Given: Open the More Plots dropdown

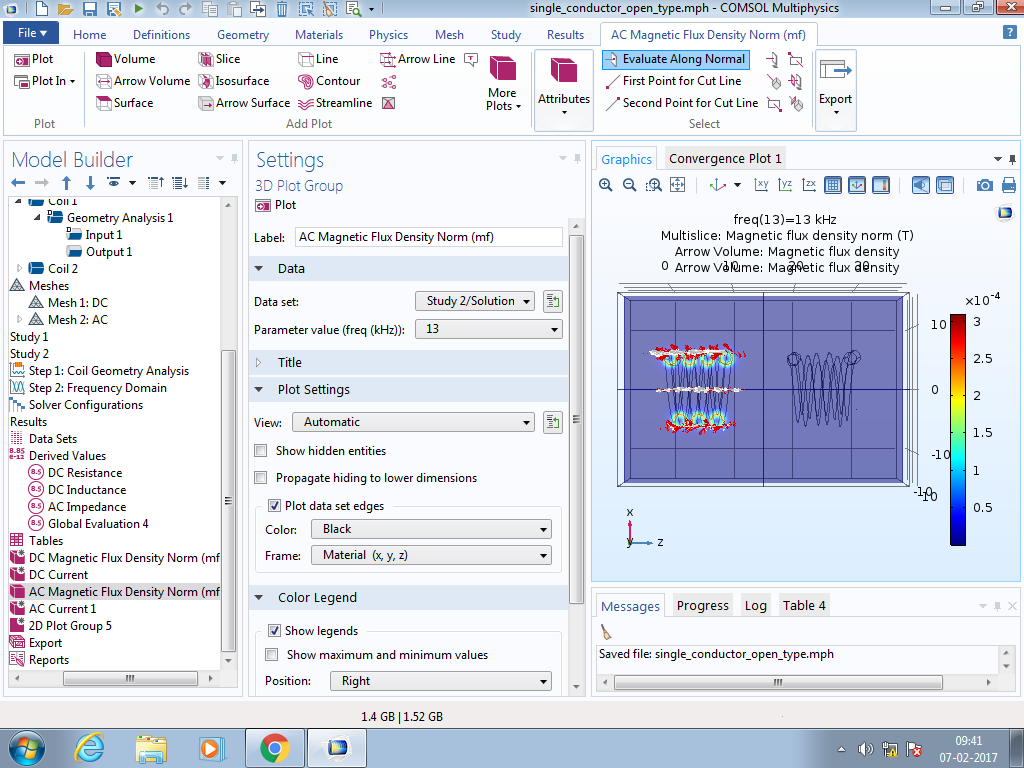Looking at the screenshot, I should (x=503, y=84).
